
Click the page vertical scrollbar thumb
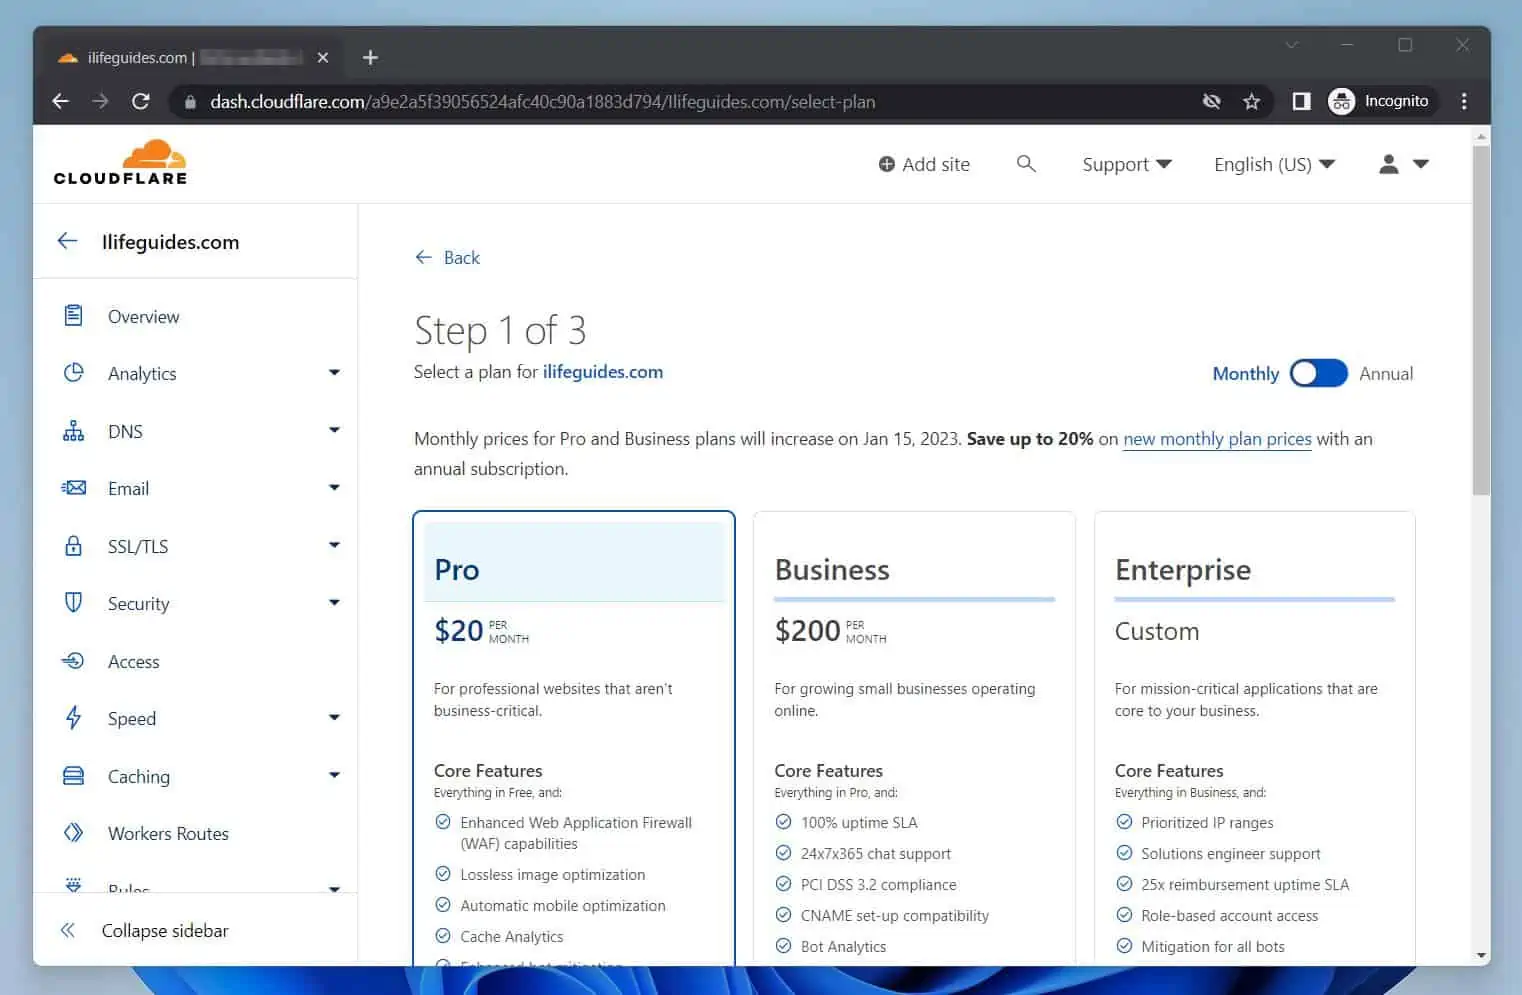click(1481, 320)
